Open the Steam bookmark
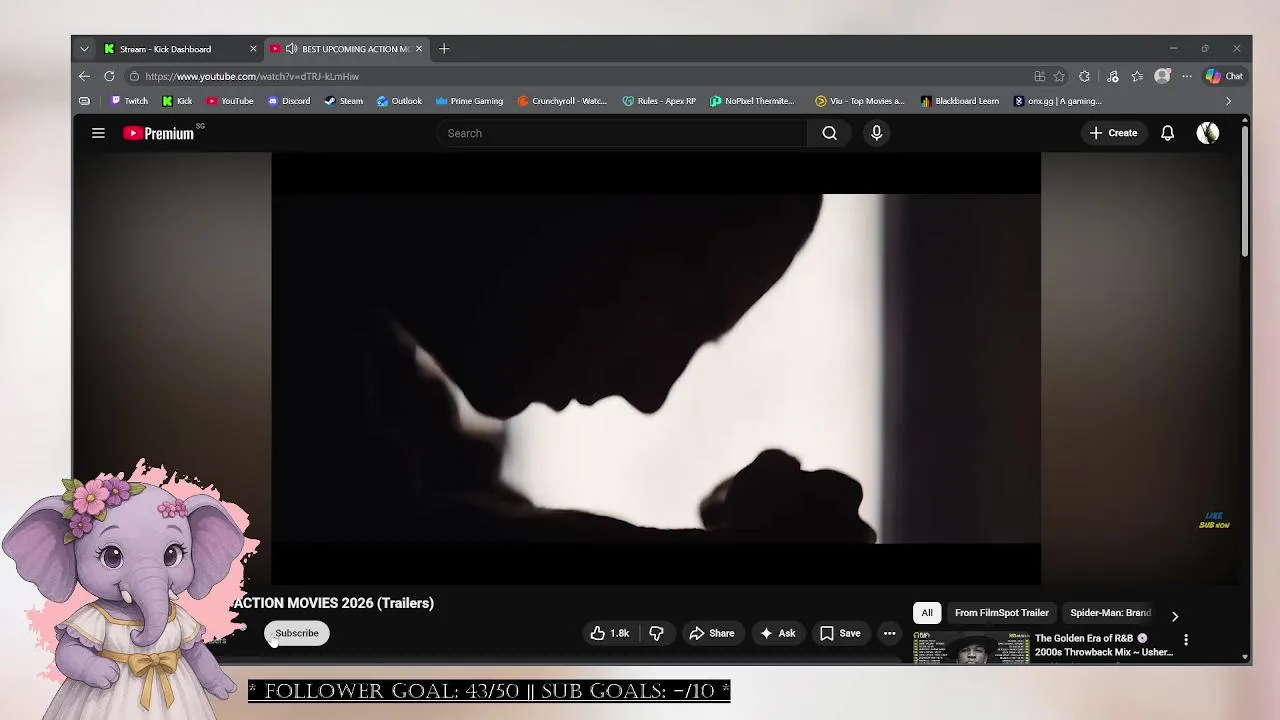The height and width of the screenshot is (720, 1280). (344, 101)
